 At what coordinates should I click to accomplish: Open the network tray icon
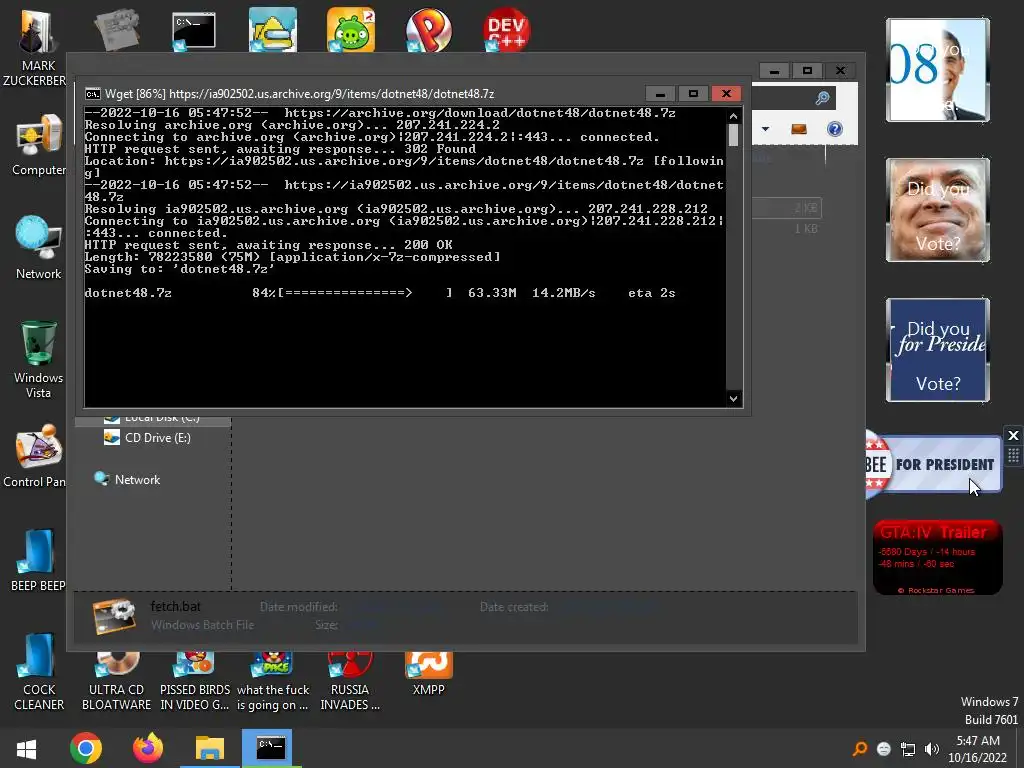coord(908,749)
